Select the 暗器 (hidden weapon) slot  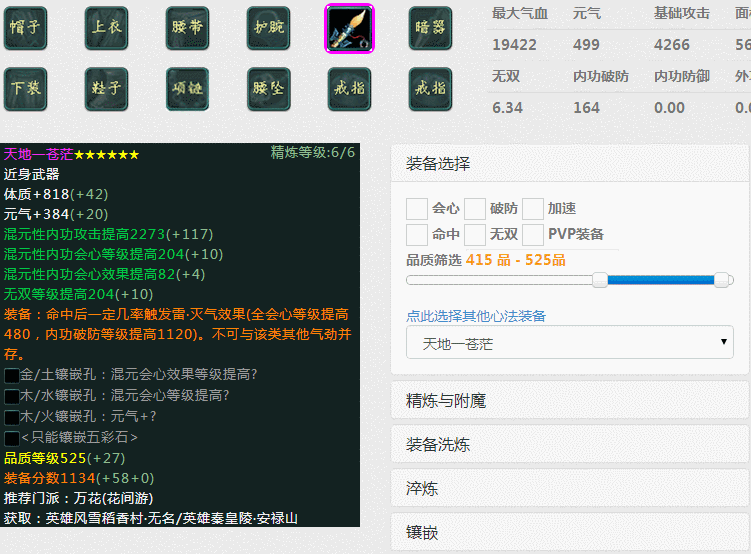pyautogui.click(x=430, y=28)
